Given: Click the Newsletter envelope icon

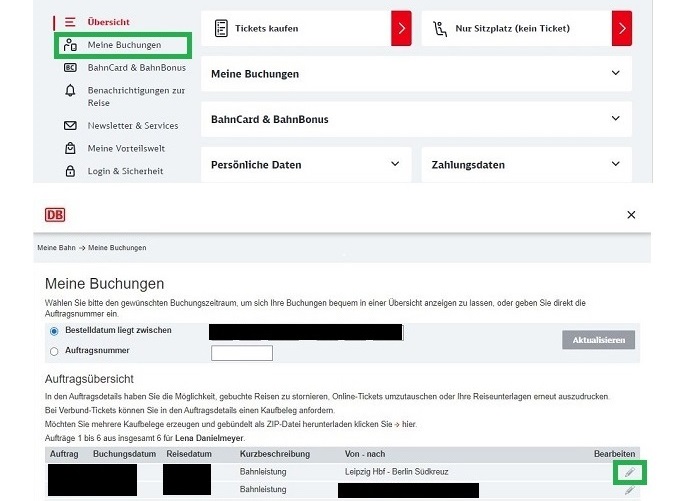Looking at the screenshot, I should coord(70,126).
